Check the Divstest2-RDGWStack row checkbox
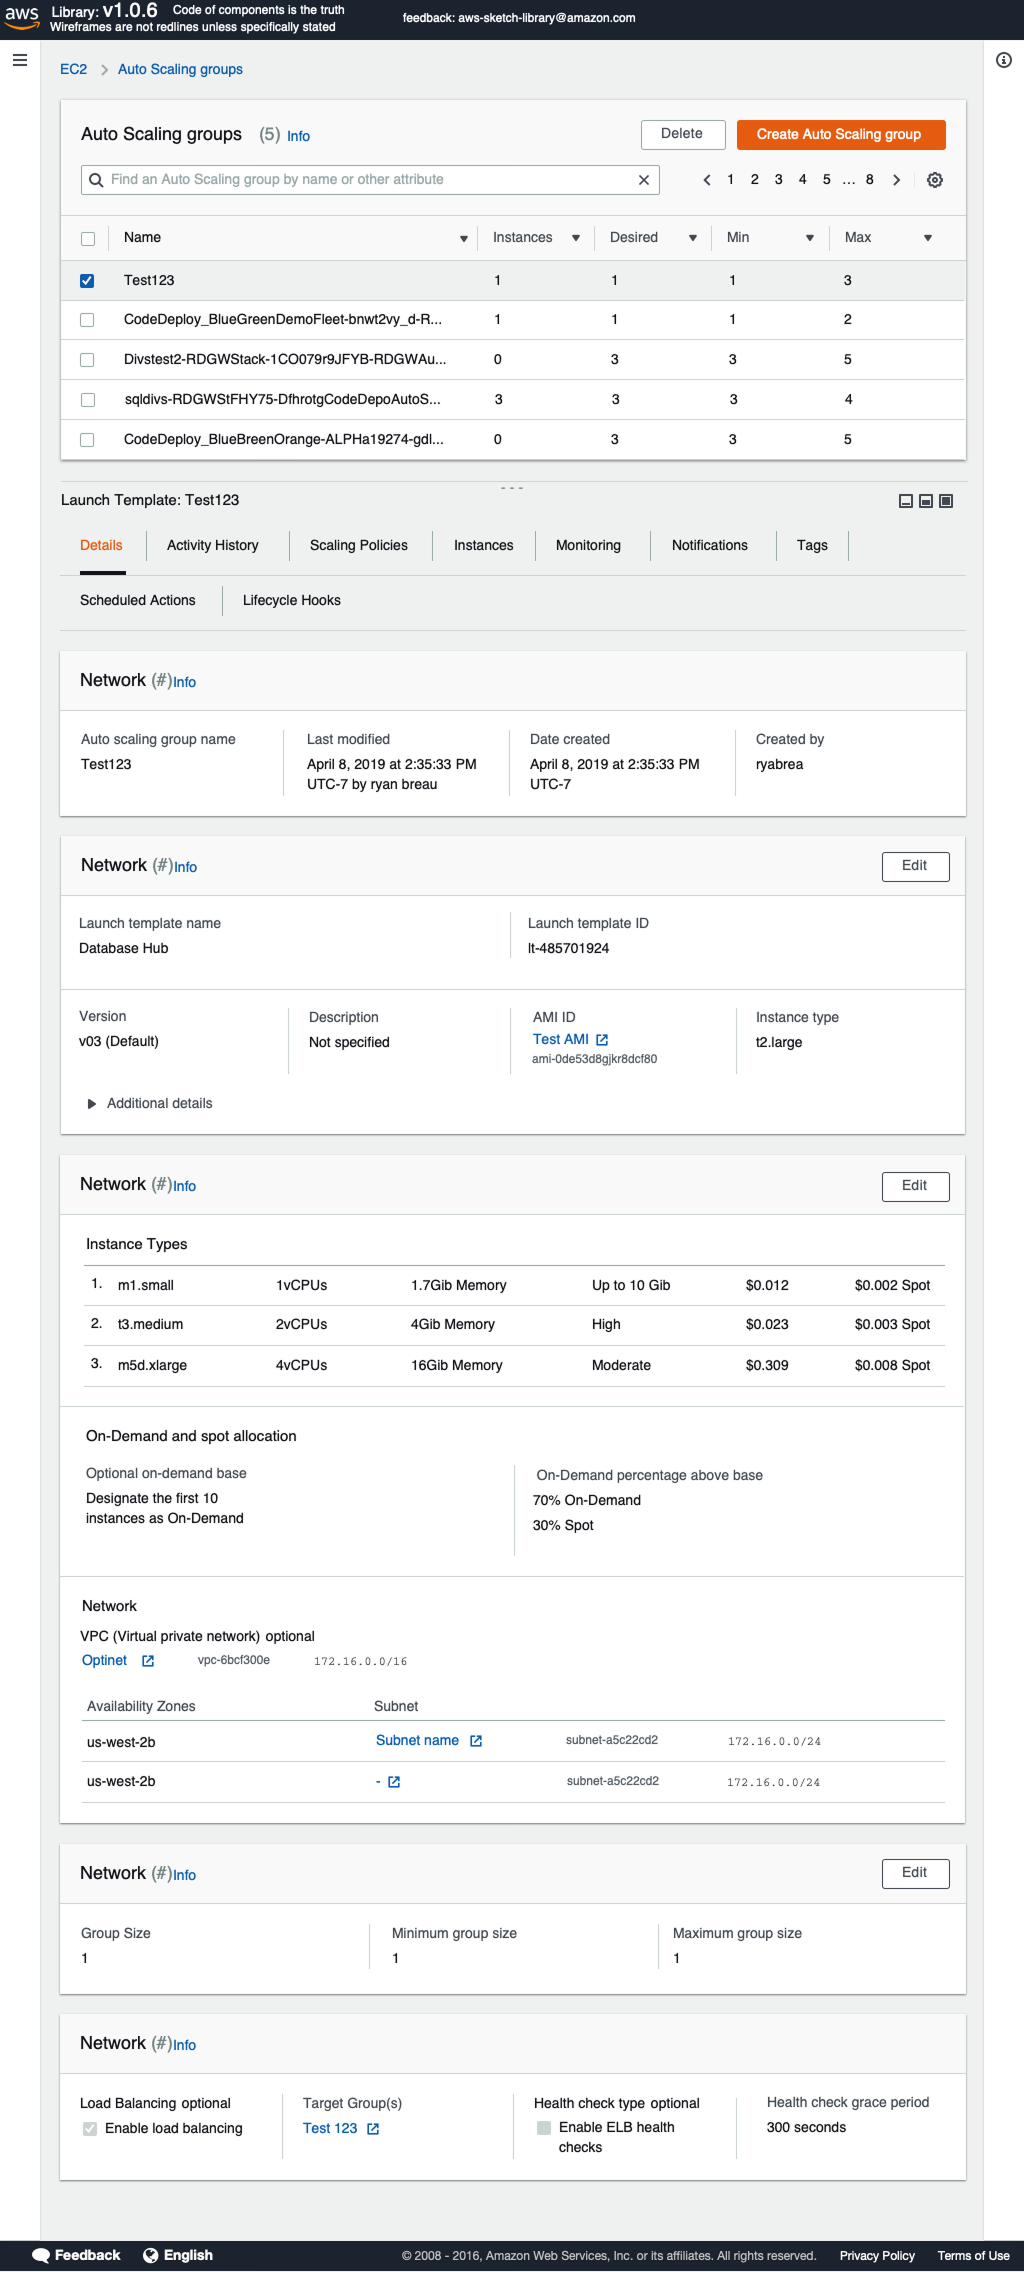Image resolution: width=1024 pixels, height=2272 pixels. (87, 360)
